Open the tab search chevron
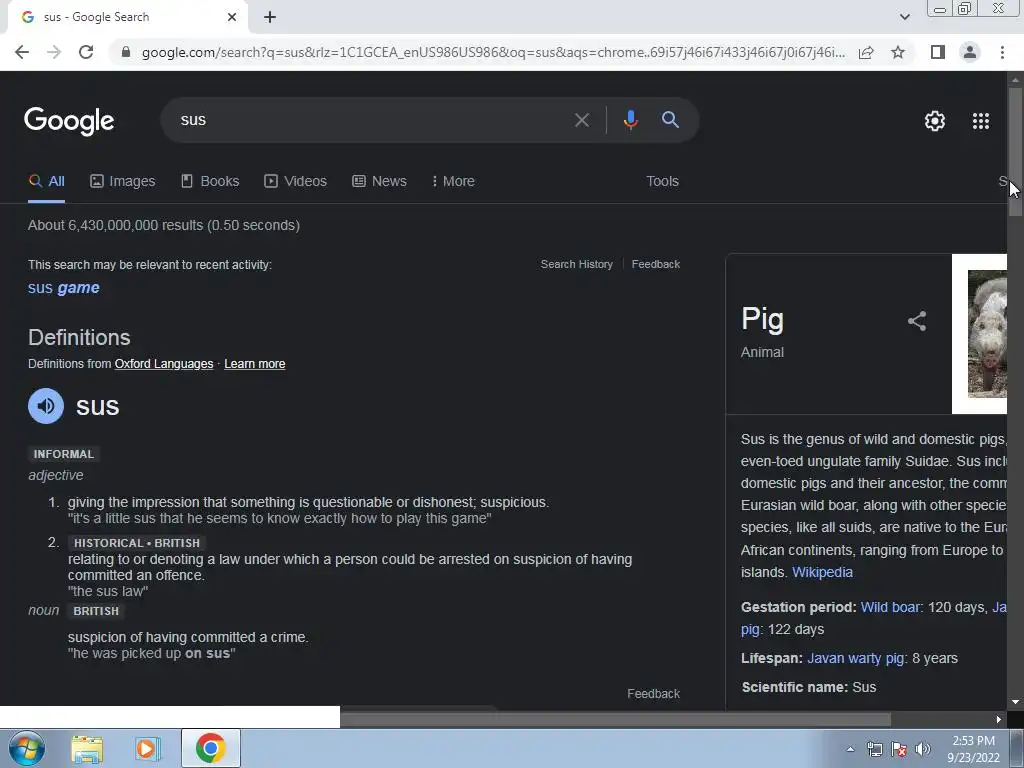The width and height of the screenshot is (1024, 768). (904, 17)
